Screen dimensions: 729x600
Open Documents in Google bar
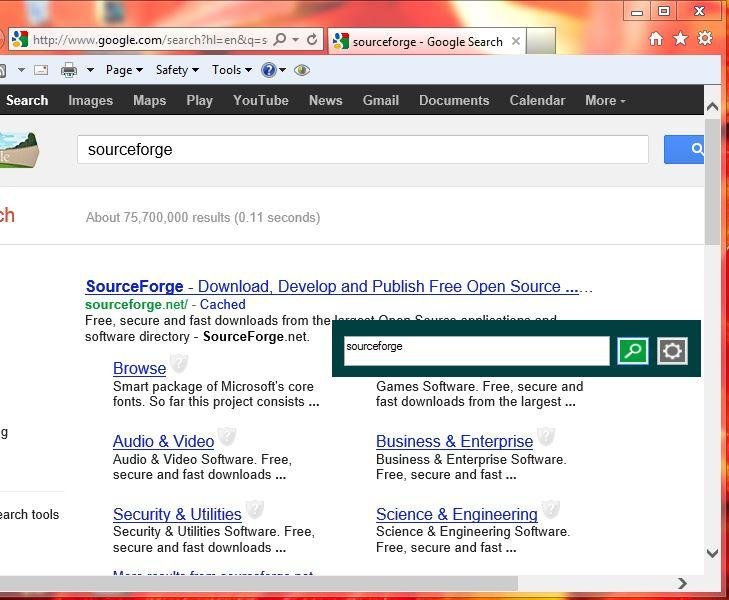click(454, 100)
